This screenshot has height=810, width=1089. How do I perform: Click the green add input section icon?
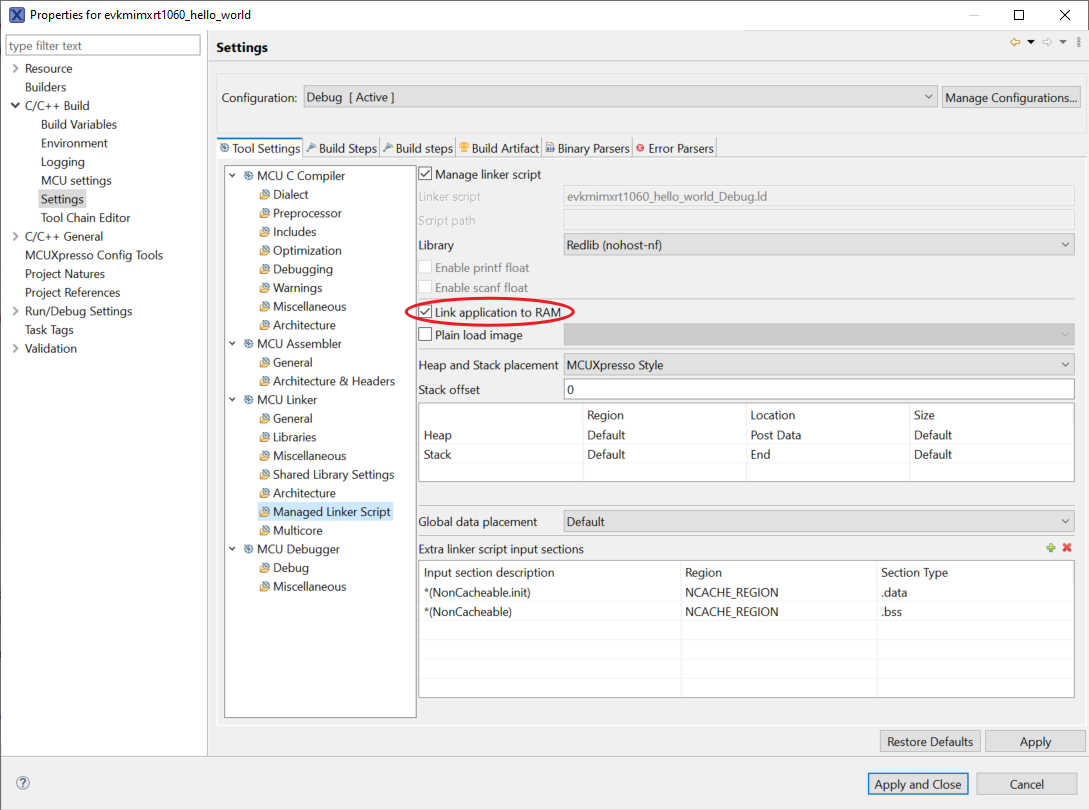pyautogui.click(x=1051, y=548)
